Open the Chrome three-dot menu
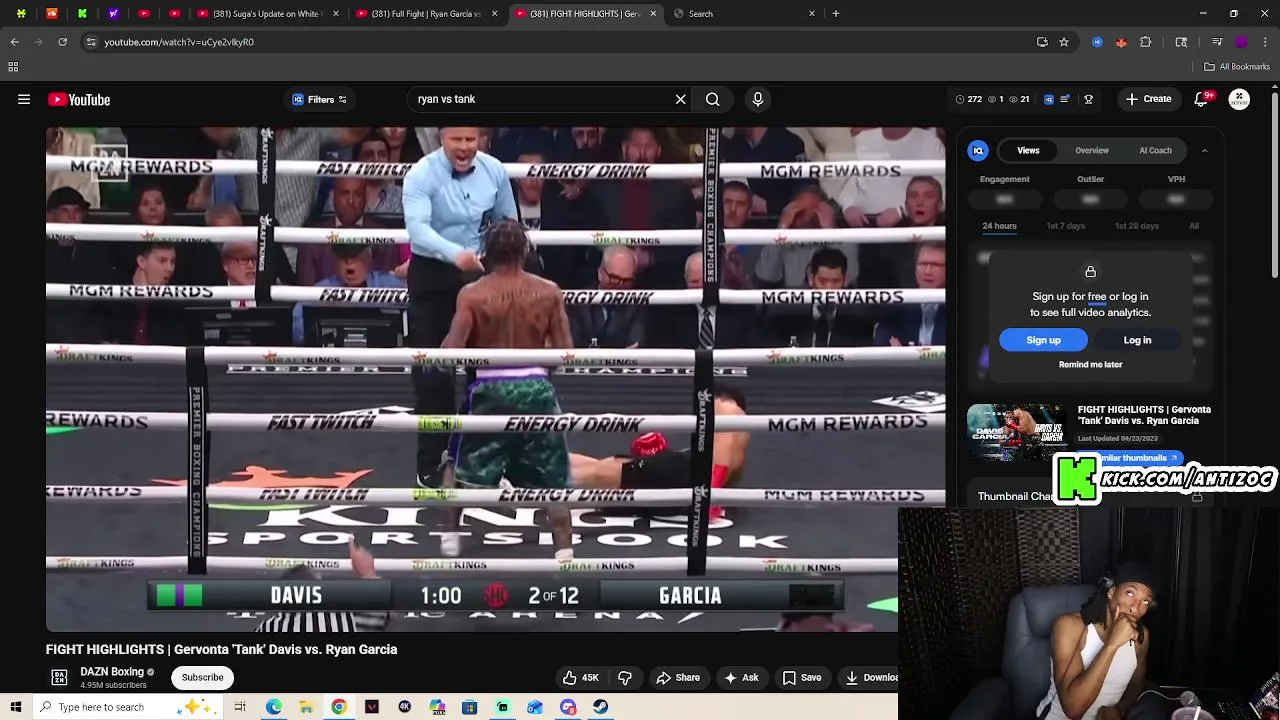Image resolution: width=1280 pixels, height=720 pixels. click(1266, 42)
